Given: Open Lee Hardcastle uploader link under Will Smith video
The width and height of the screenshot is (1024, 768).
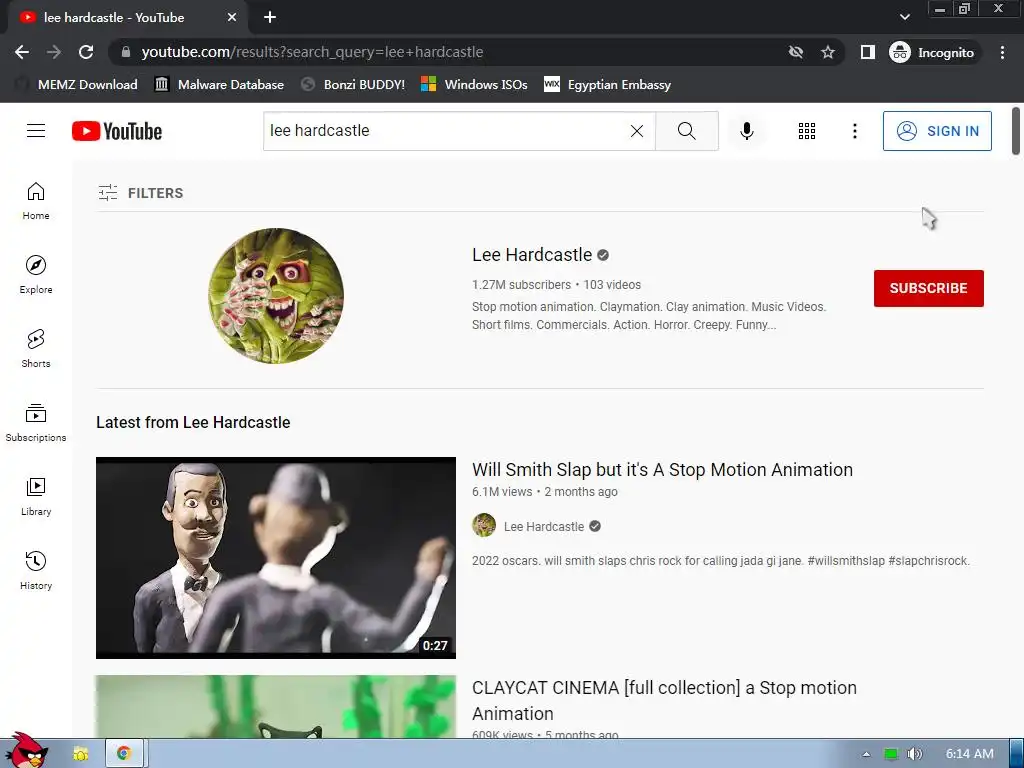Looking at the screenshot, I should pos(543,526).
